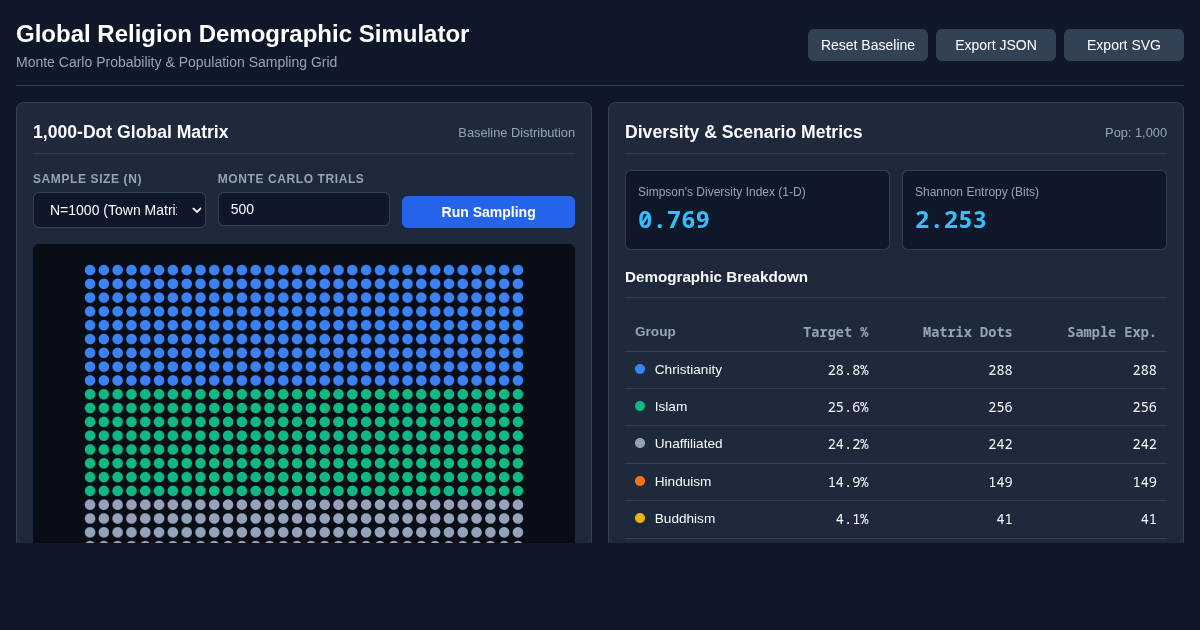Click the 14.9% target value
The image size is (1200, 630).
848,482
